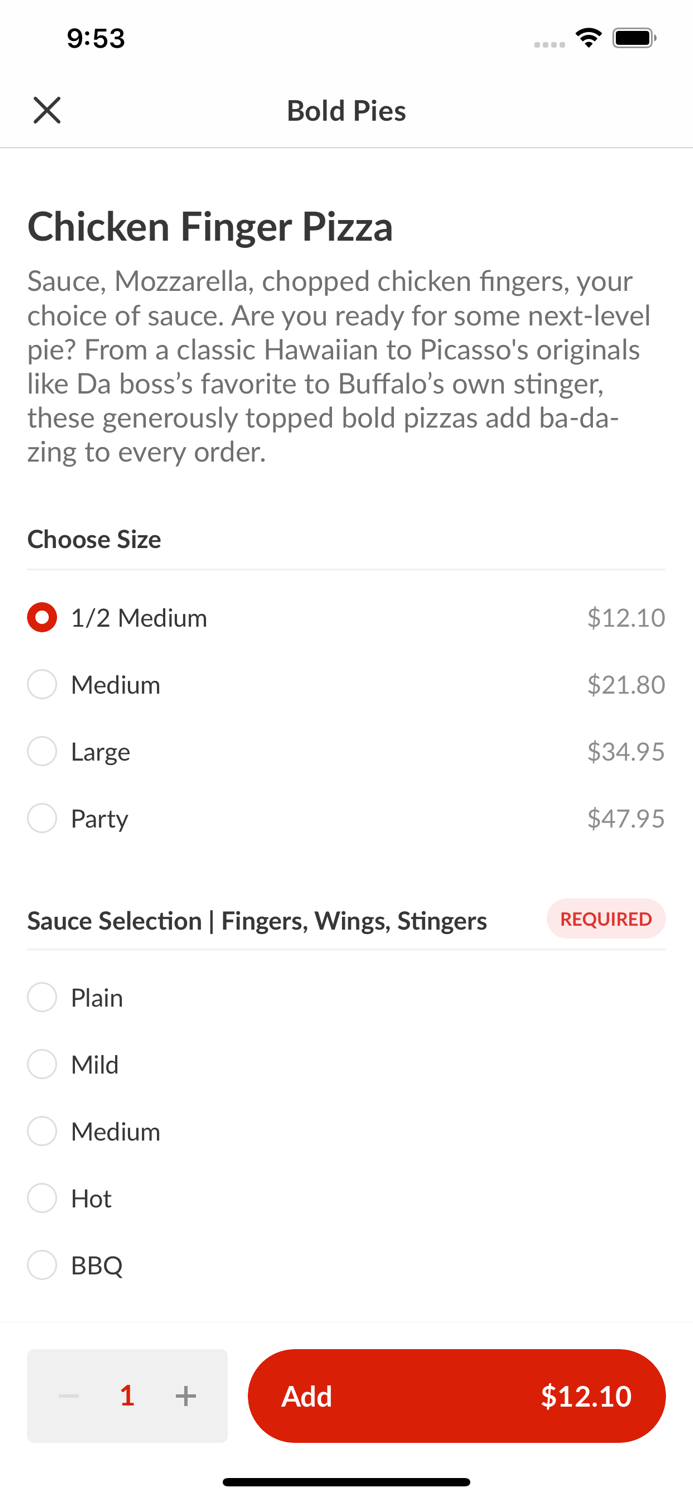Tap the cellular signal dots icon
The image size is (693, 1500).
point(548,41)
